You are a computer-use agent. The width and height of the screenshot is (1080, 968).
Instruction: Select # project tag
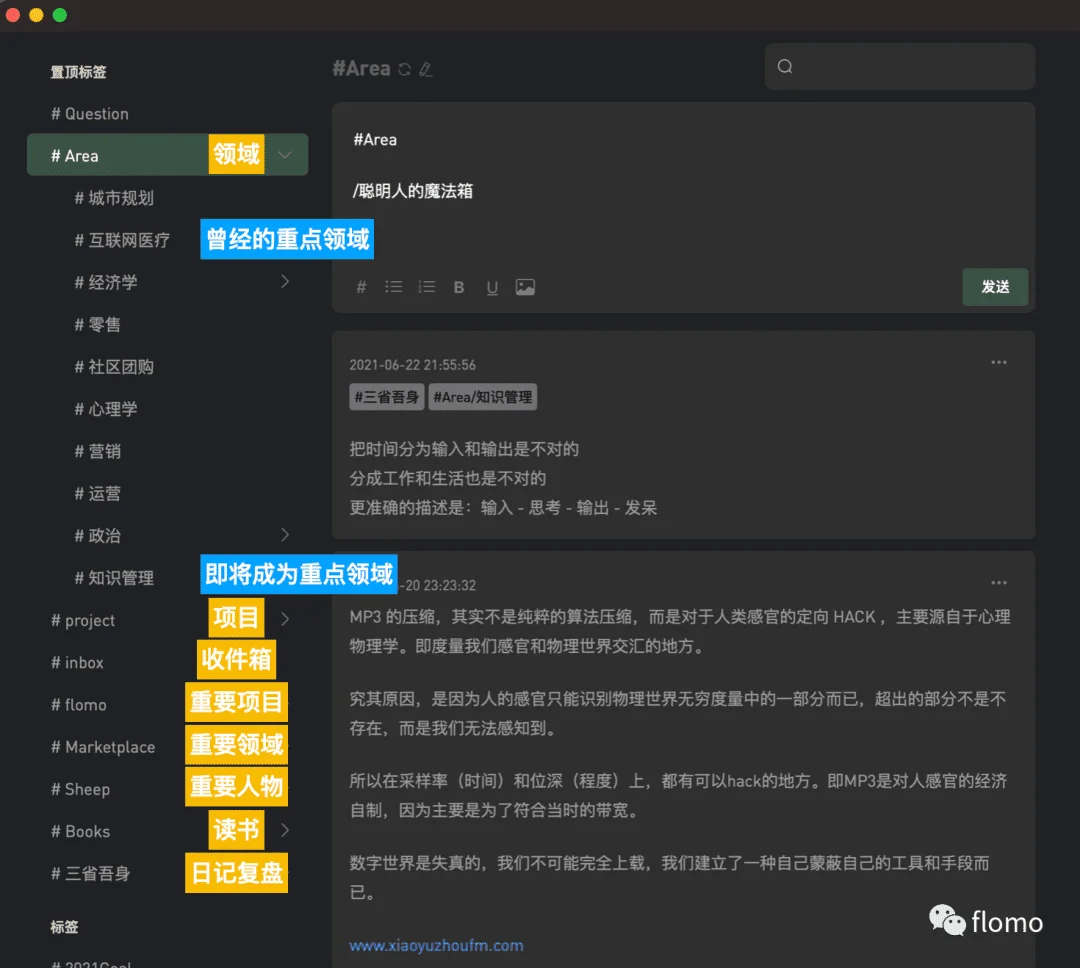[x=83, y=620]
